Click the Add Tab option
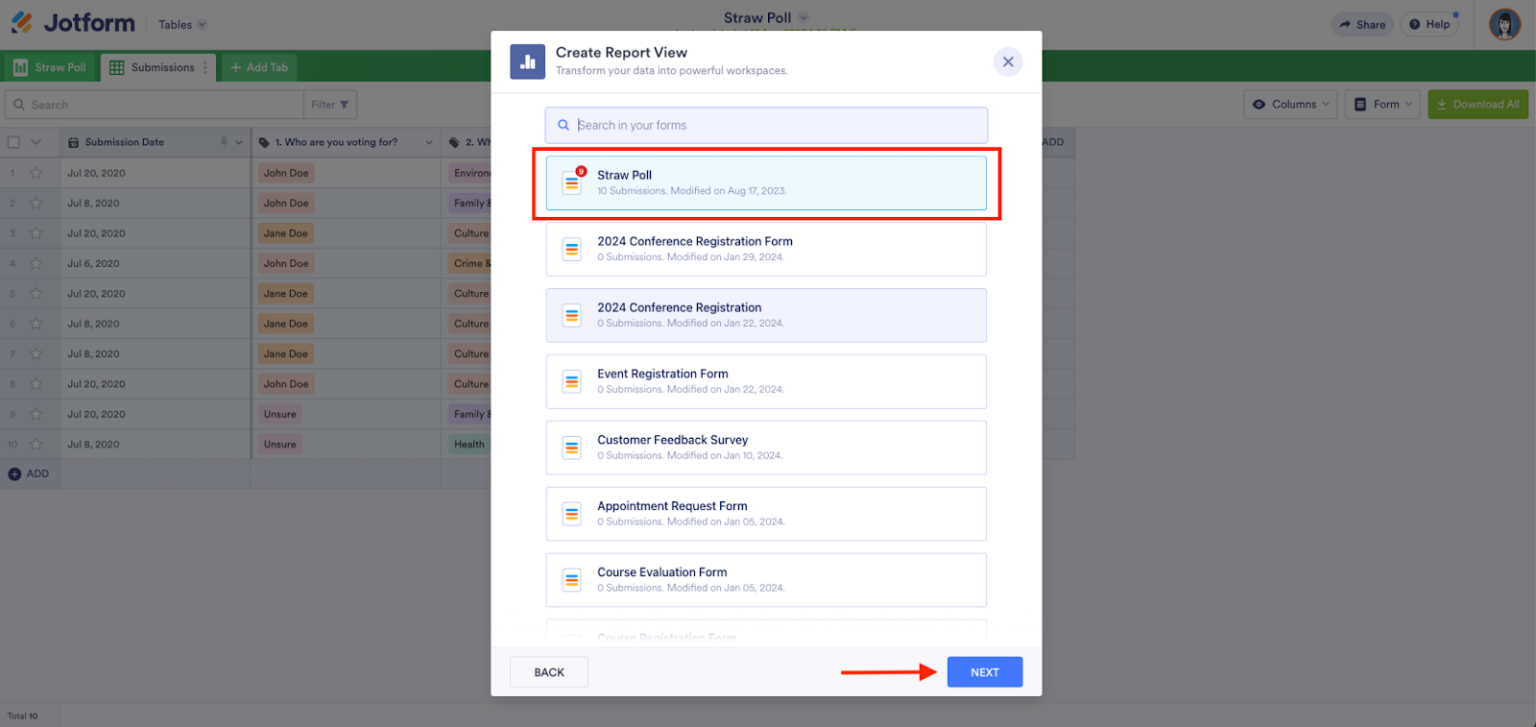This screenshot has height=727, width=1536. tap(258, 67)
